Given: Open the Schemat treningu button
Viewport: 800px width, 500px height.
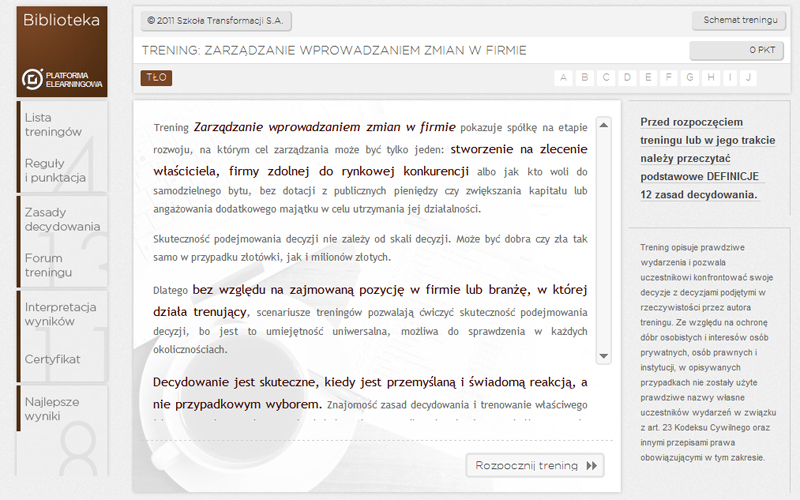Looking at the screenshot, I should [x=740, y=20].
